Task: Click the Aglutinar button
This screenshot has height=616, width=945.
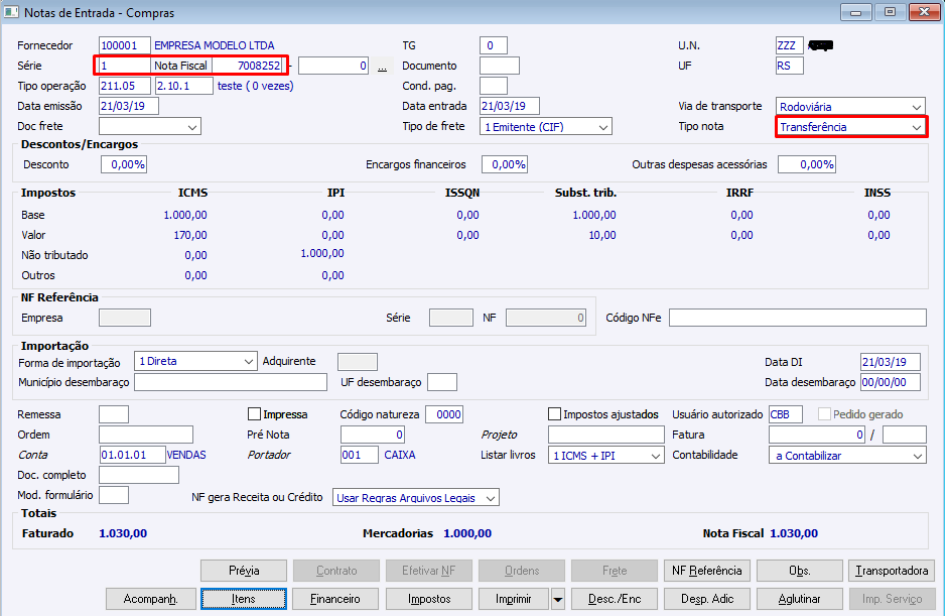Action: [800, 599]
